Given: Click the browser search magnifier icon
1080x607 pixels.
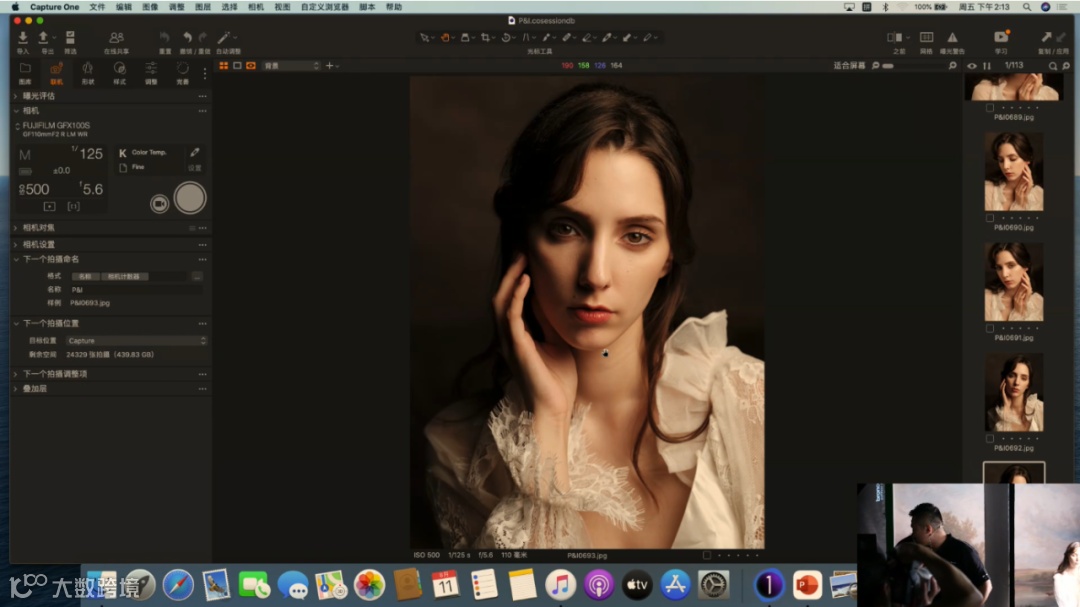Looking at the screenshot, I should point(1052,65).
